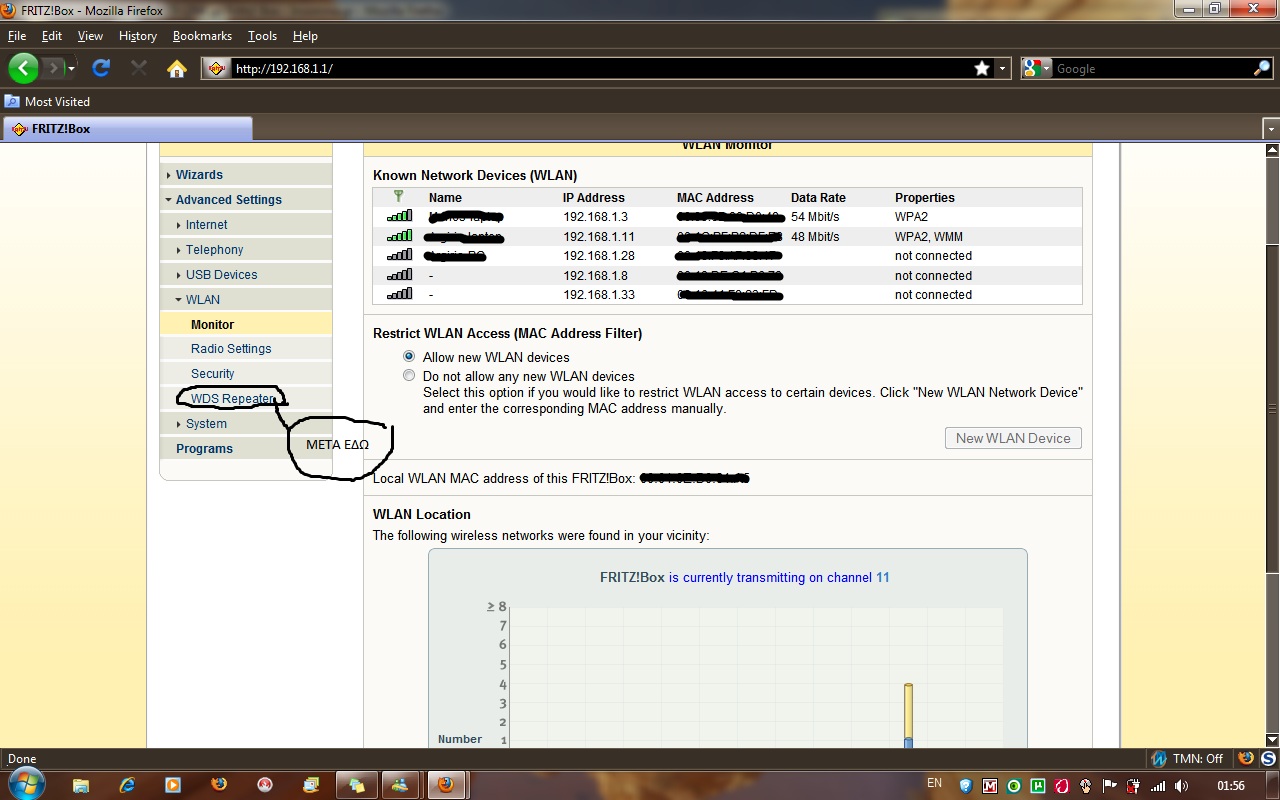Go back with the green Back arrow
Screen dimensions: 1280x800
pyautogui.click(x=23, y=68)
